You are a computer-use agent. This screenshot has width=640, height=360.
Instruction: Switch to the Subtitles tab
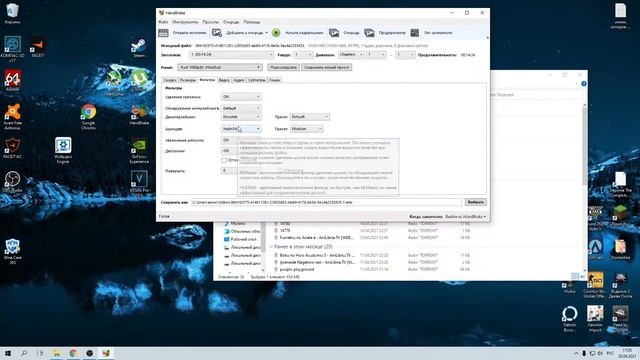257,80
